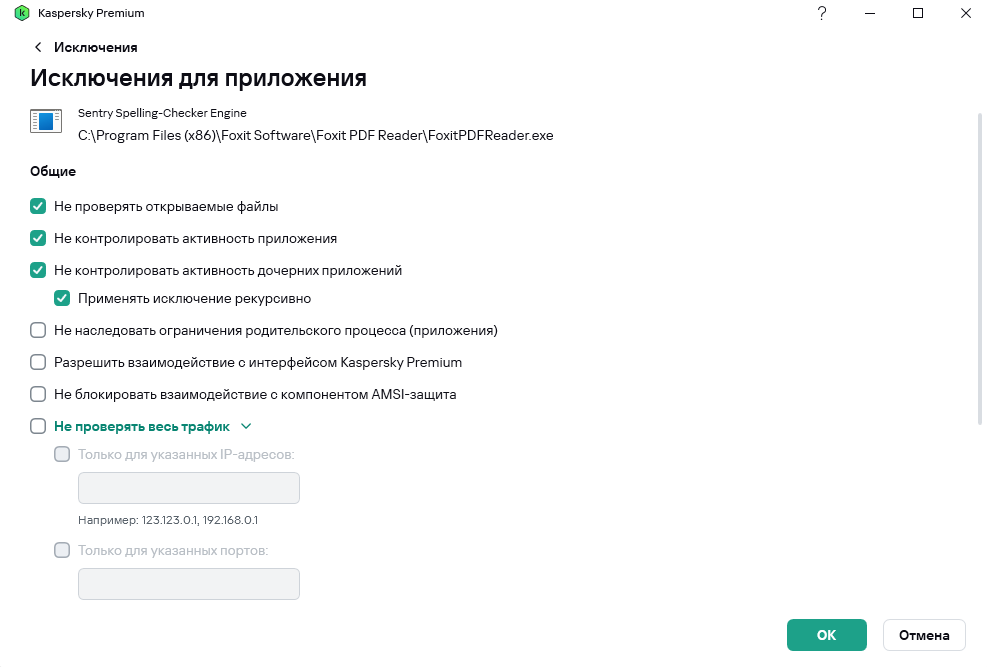Click the Kaspersky logo icon in title bar
The image size is (987, 667).
(x=21, y=13)
